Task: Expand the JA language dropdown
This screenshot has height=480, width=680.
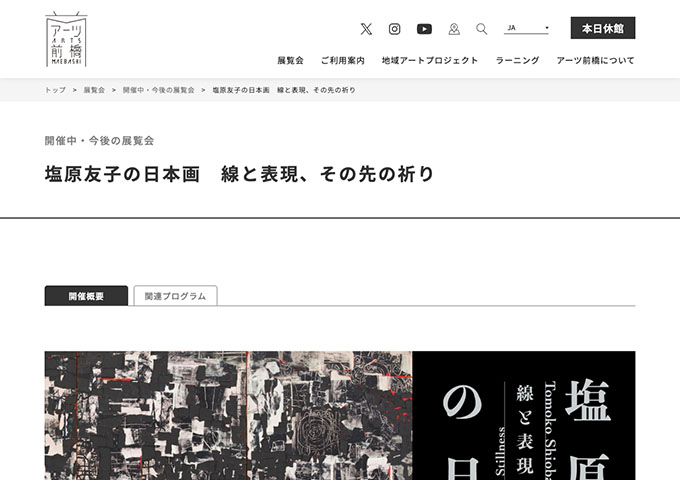Action: point(526,28)
